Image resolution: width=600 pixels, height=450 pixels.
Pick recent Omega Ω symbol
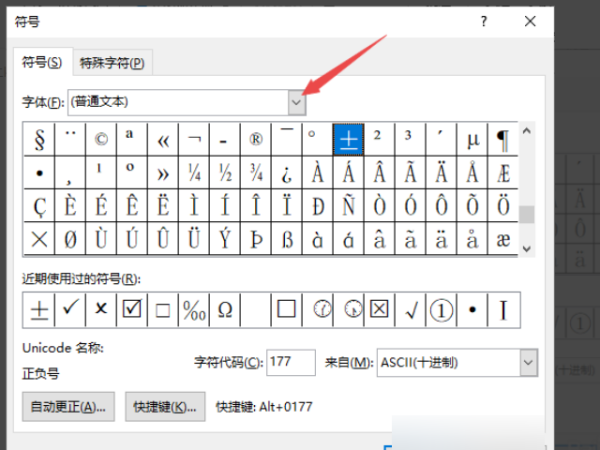pos(225,310)
